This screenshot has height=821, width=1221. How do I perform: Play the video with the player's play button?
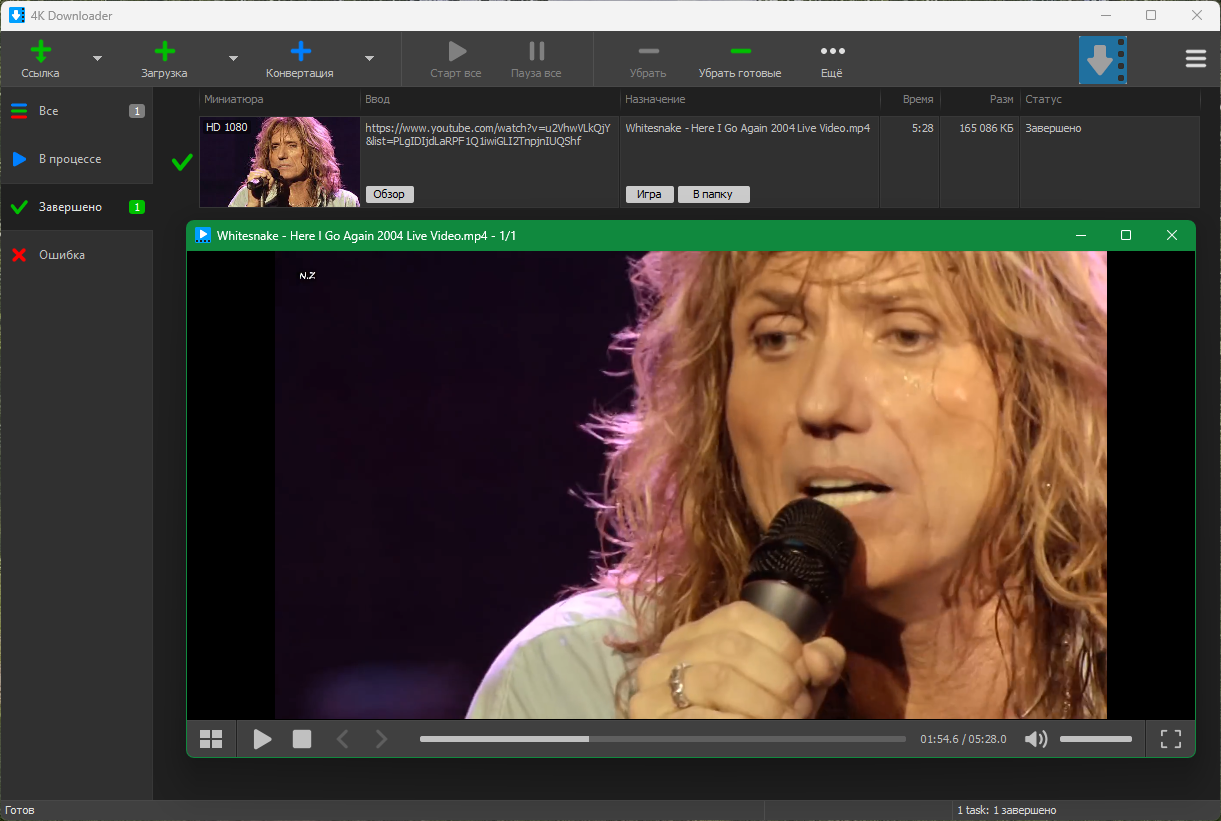click(262, 739)
